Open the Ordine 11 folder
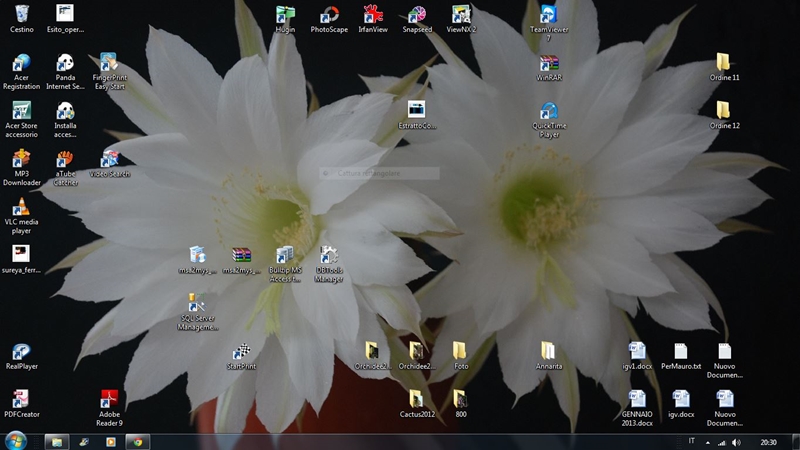Viewport: 800px width, 450px height. (724, 67)
